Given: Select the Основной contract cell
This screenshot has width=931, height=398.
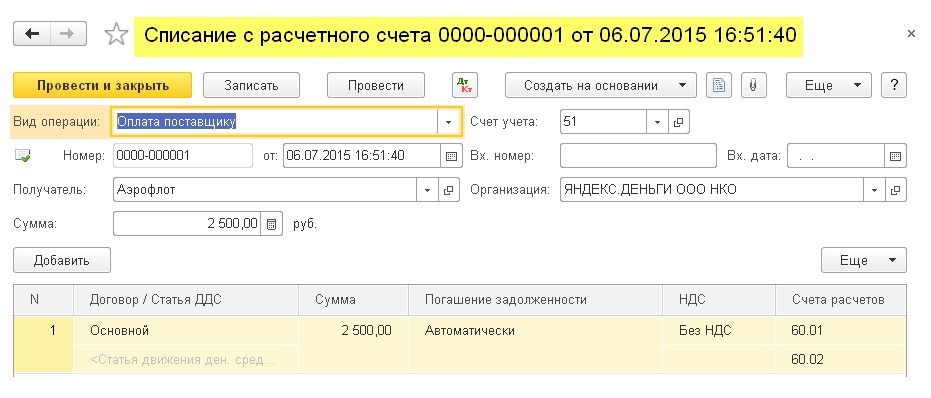Looking at the screenshot, I should (186, 331).
